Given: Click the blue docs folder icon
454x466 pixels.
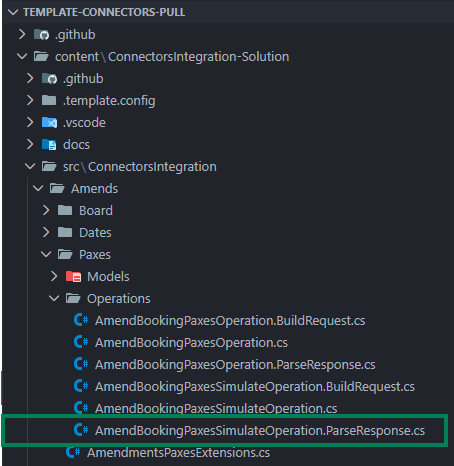Looking at the screenshot, I should point(49,145).
